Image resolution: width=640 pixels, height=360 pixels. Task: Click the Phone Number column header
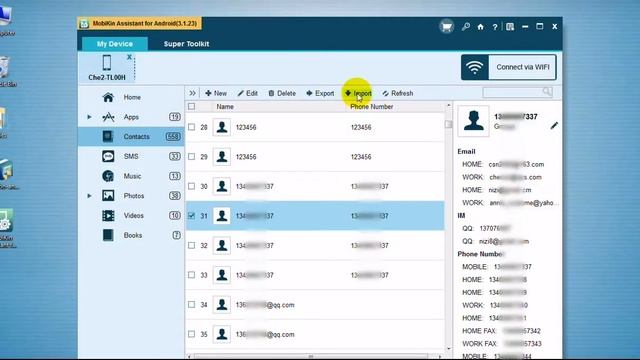pyautogui.click(x=372, y=107)
